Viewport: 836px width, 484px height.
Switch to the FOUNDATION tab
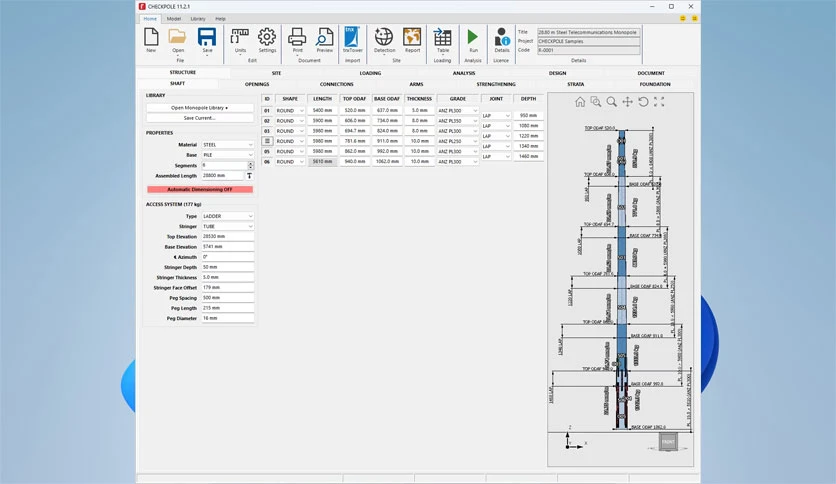655,84
